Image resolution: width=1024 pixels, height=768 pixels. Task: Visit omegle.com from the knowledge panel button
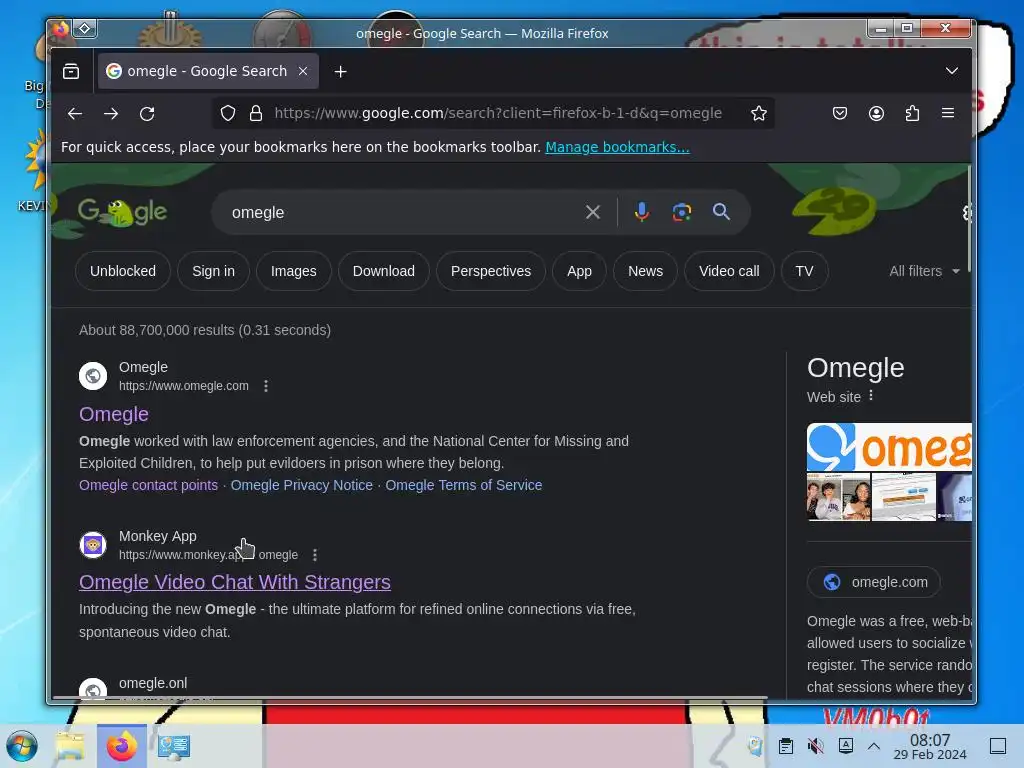click(x=874, y=582)
